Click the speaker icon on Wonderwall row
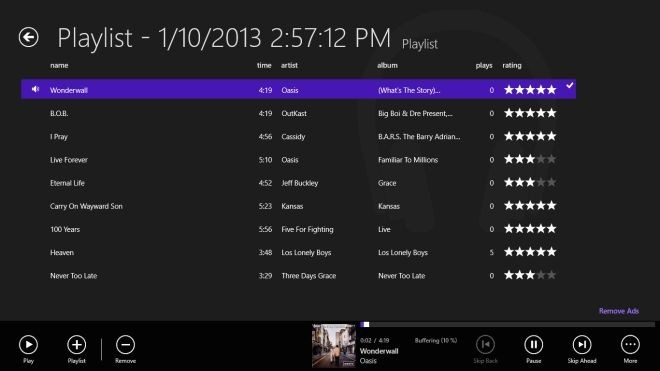Viewport: 660px width, 371px height. (x=35, y=89)
